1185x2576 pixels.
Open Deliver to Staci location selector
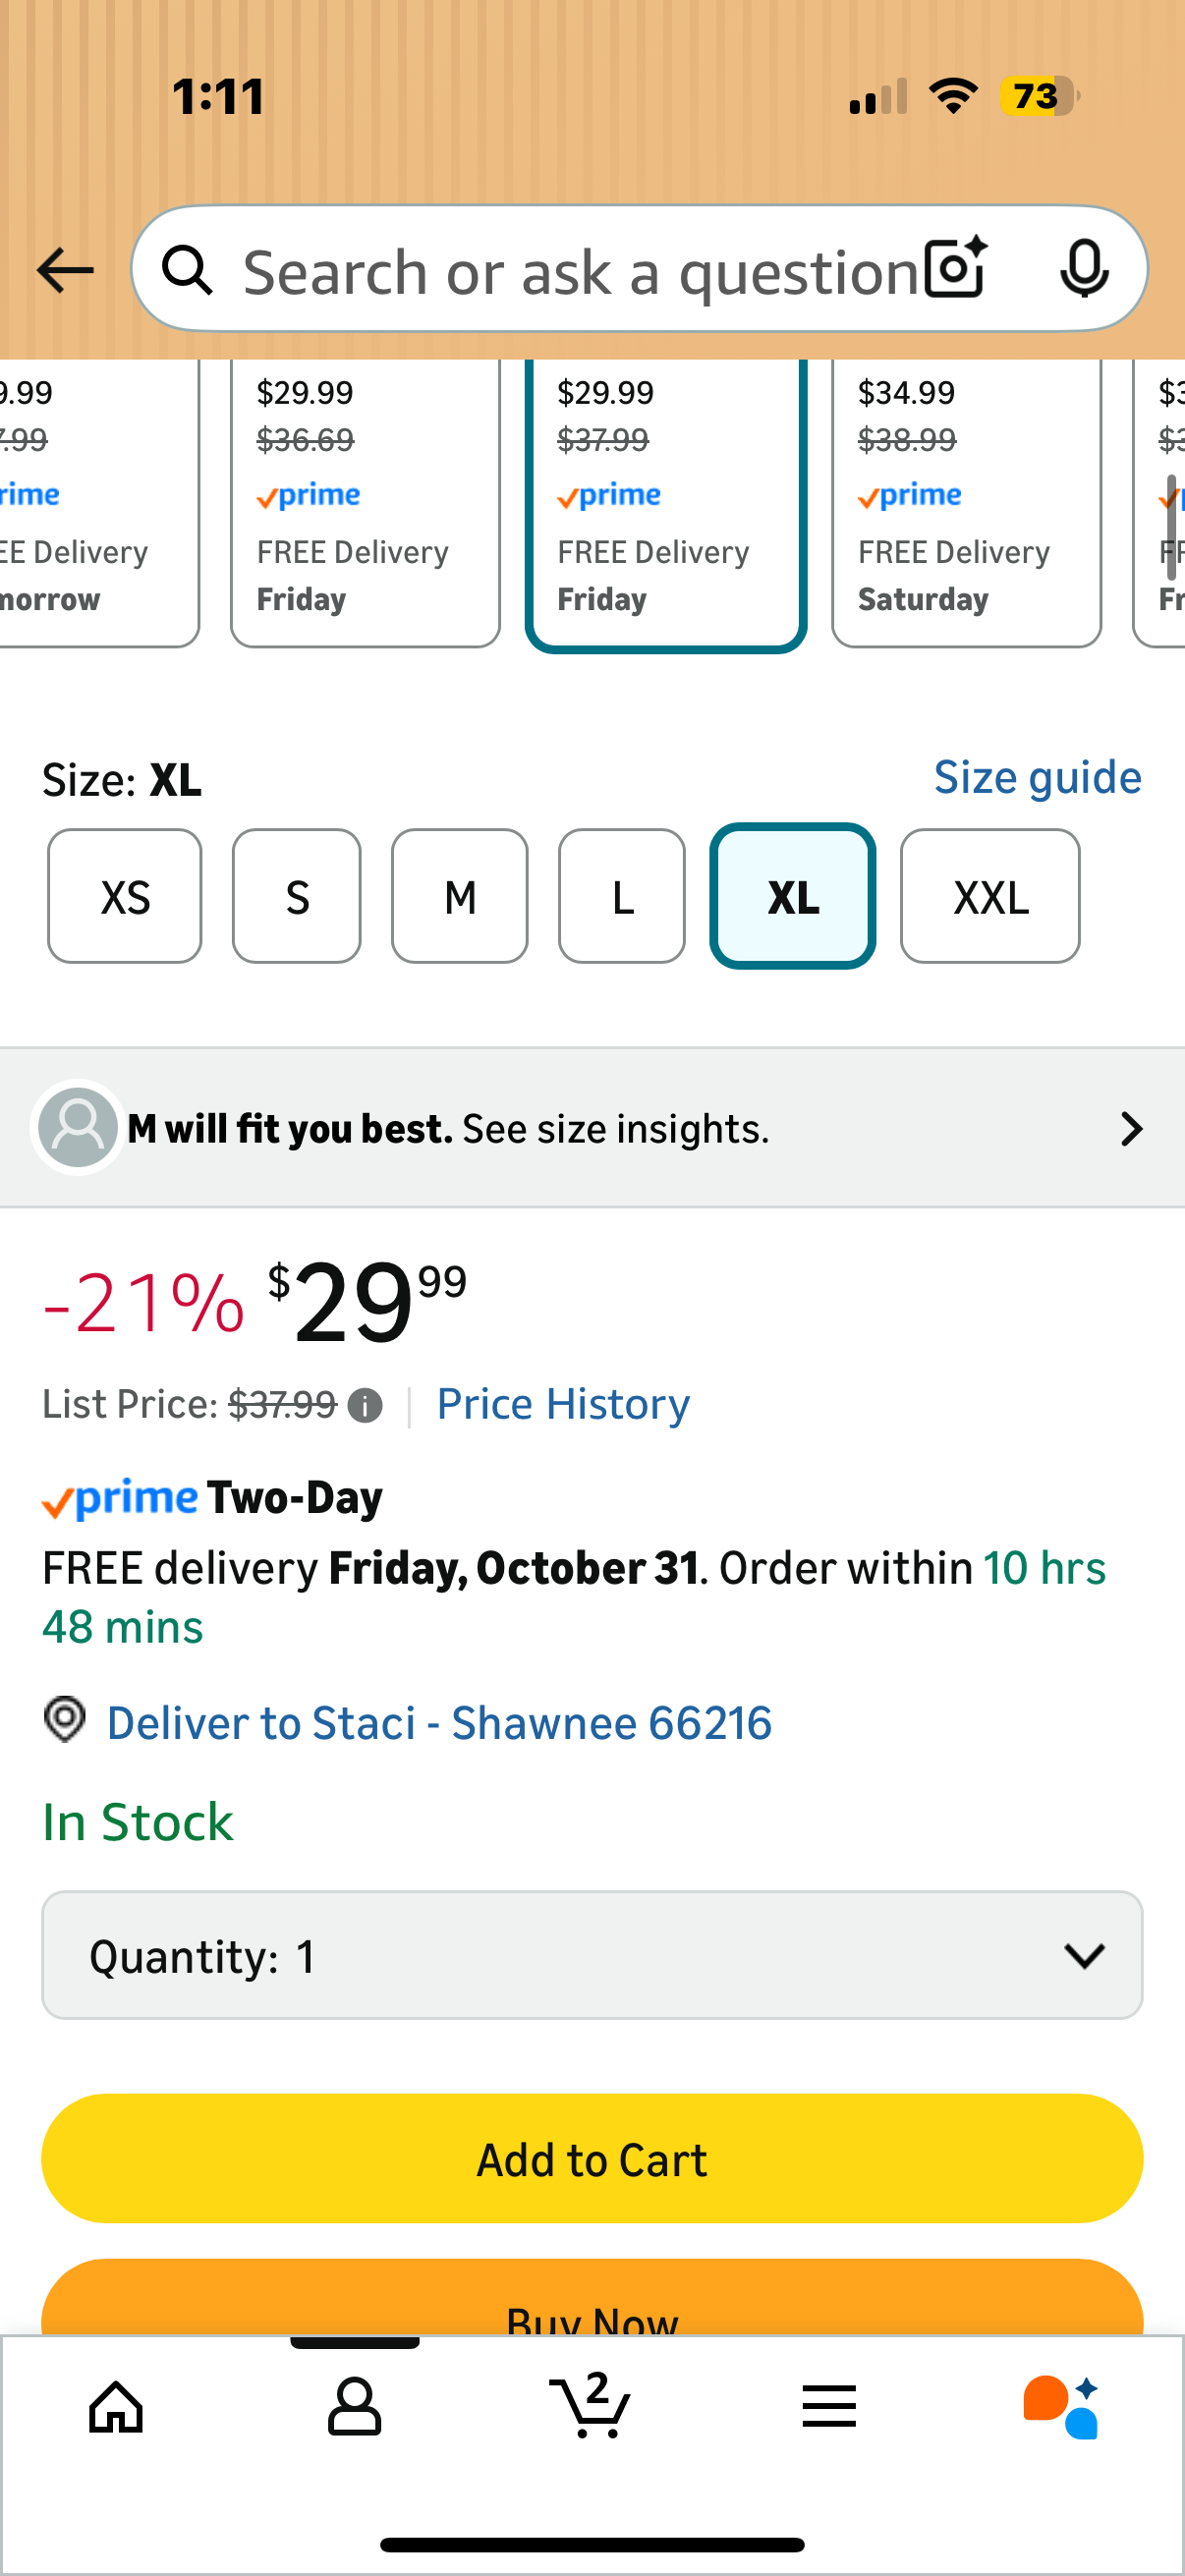438,1722
